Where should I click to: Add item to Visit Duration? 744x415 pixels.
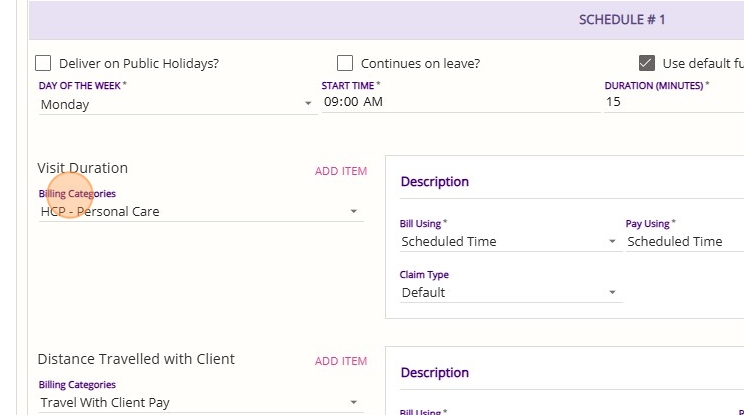click(x=341, y=171)
